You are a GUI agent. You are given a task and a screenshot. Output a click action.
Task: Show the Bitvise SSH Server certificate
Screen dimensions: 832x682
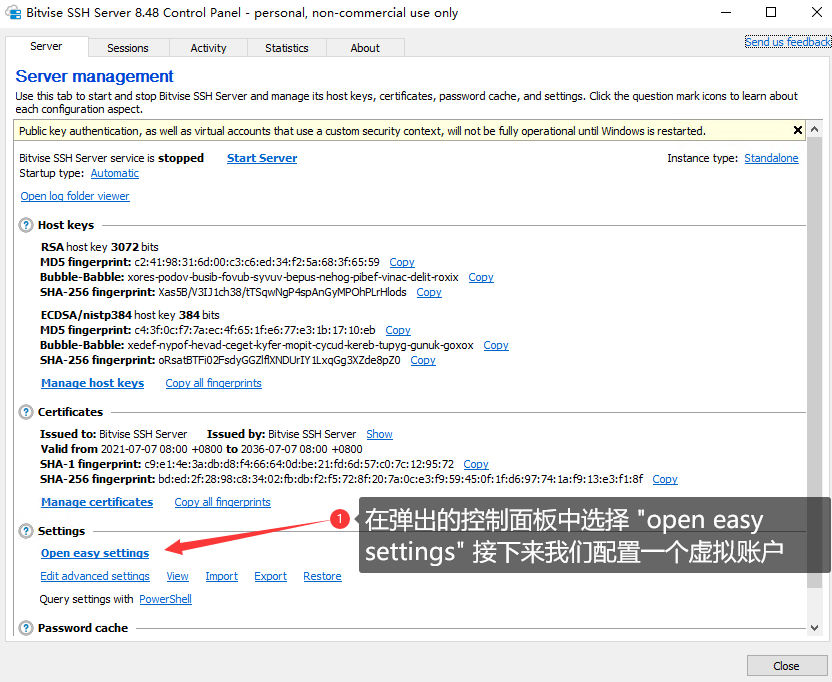379,434
